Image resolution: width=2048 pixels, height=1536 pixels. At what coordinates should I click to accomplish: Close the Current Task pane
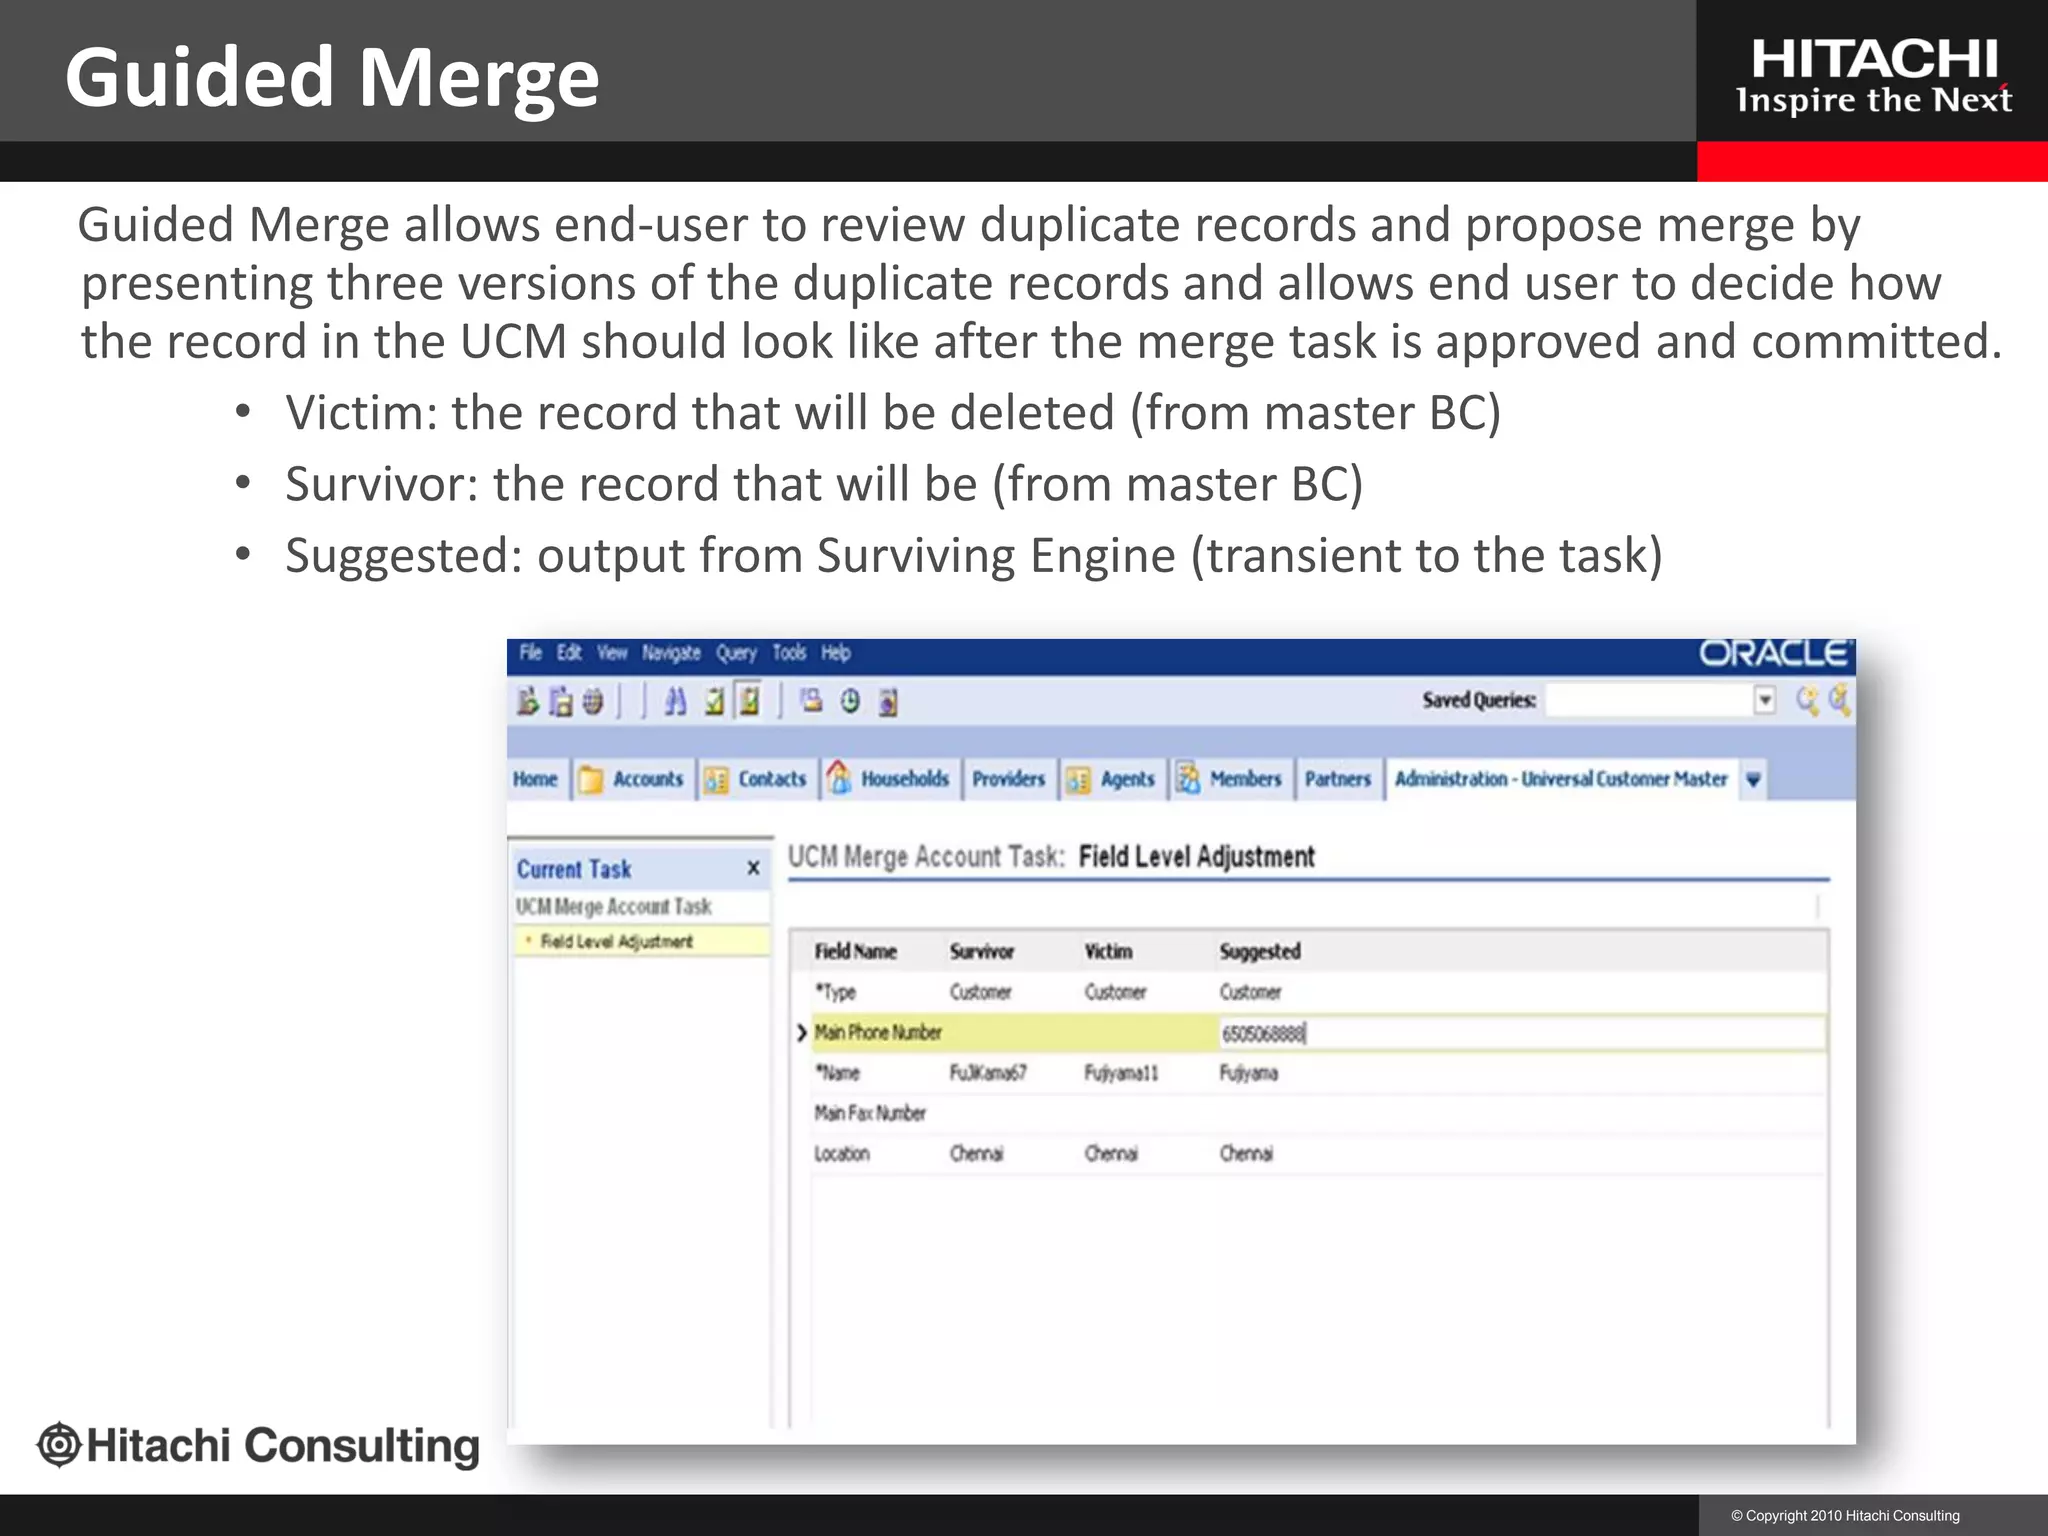[753, 868]
